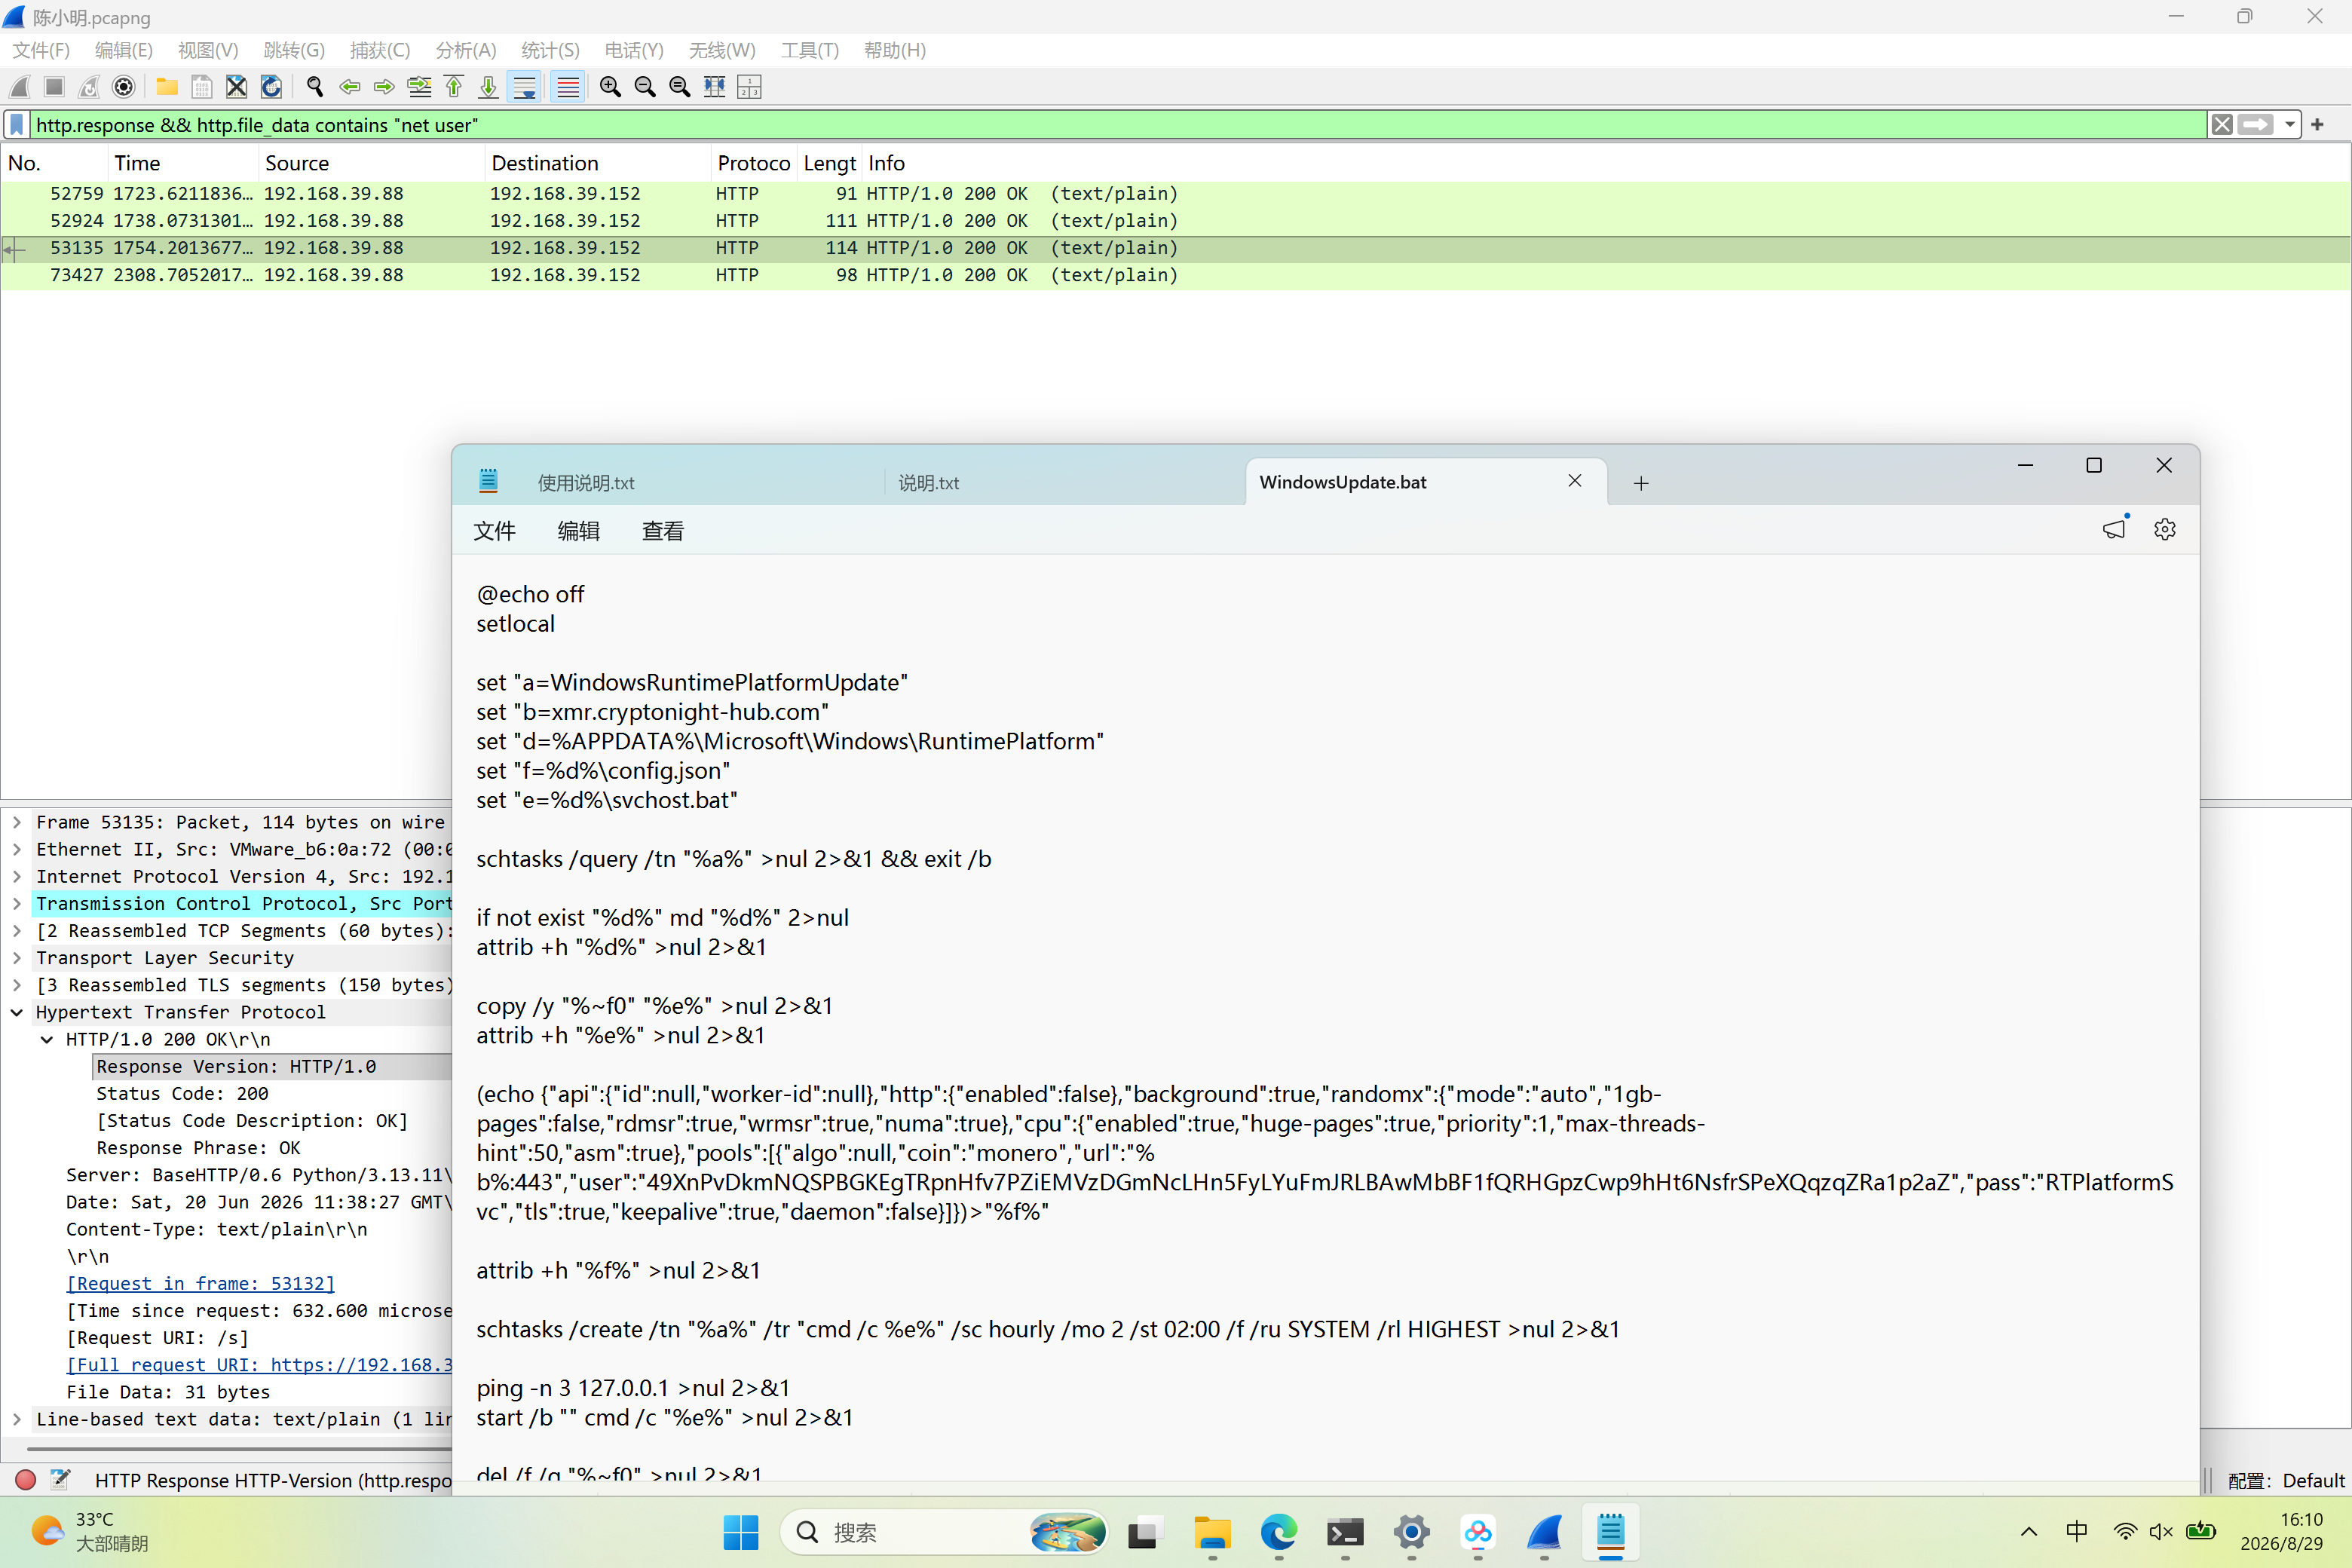
Task: Expand the Ethernet II tree node
Action: [17, 849]
